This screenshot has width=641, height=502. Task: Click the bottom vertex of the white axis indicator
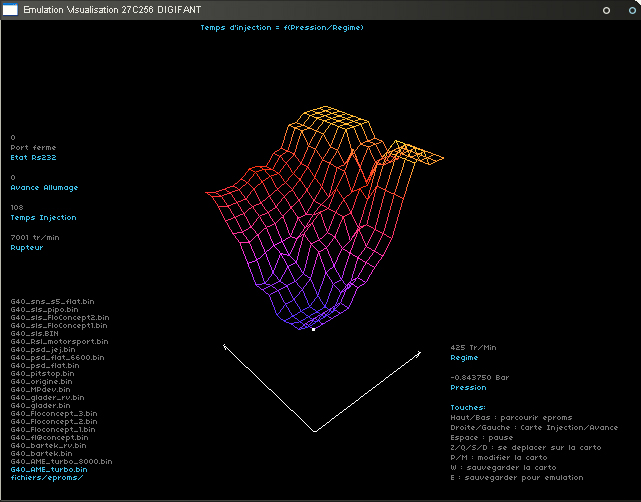click(x=315, y=431)
